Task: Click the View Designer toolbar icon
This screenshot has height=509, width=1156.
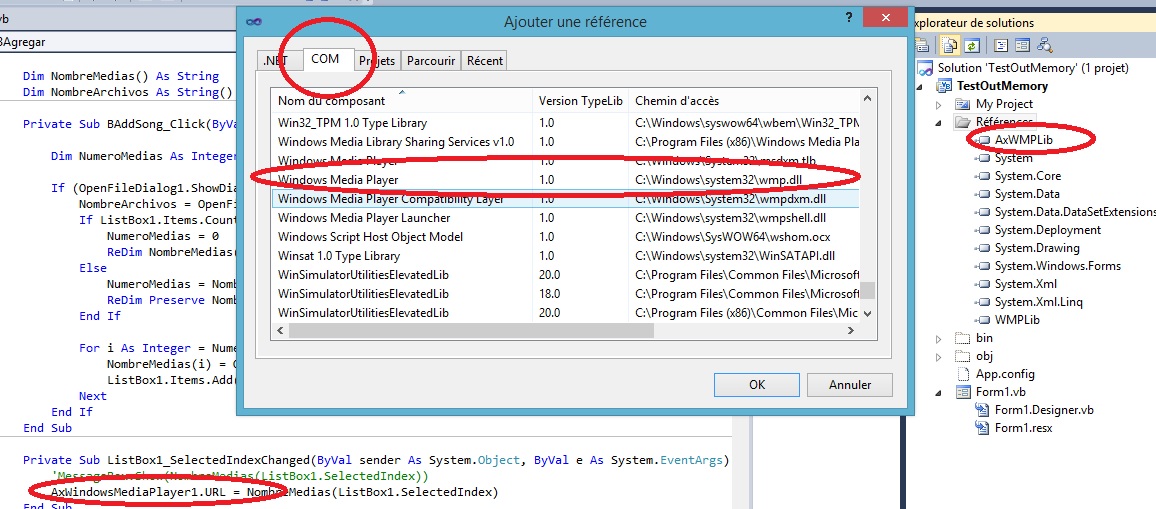Action: [1022, 46]
